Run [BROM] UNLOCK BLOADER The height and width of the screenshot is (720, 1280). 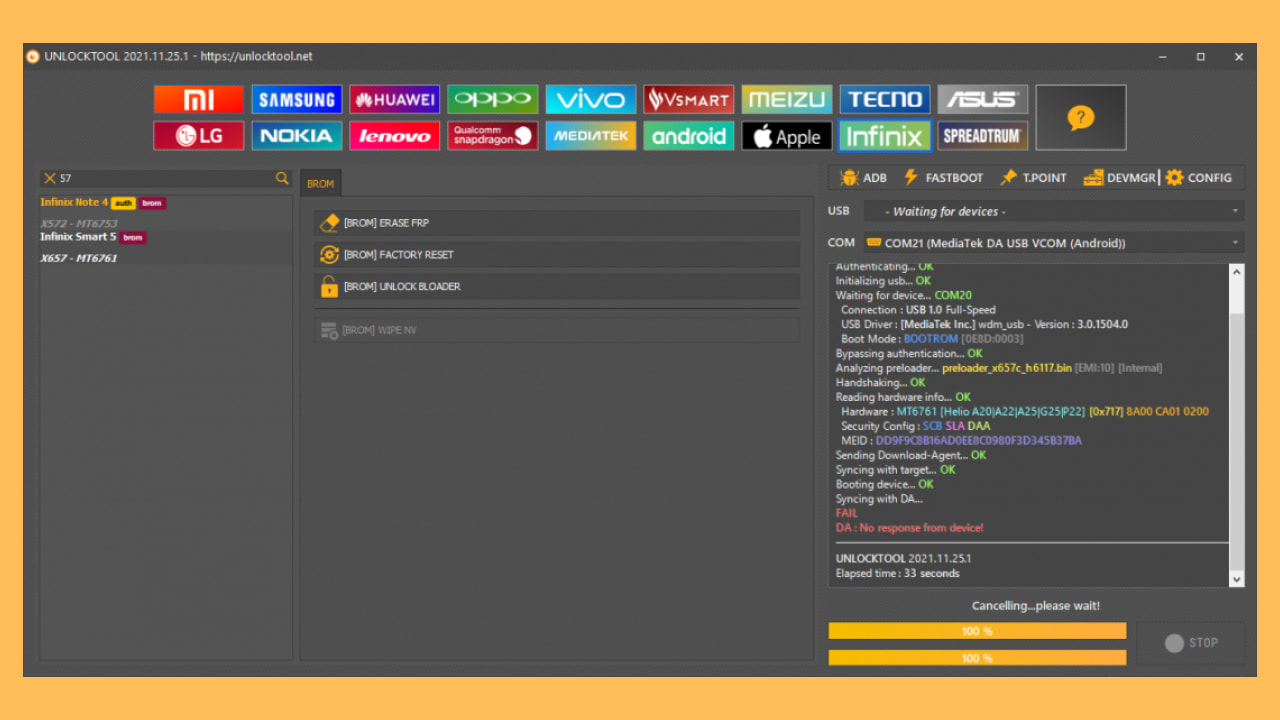[557, 287]
